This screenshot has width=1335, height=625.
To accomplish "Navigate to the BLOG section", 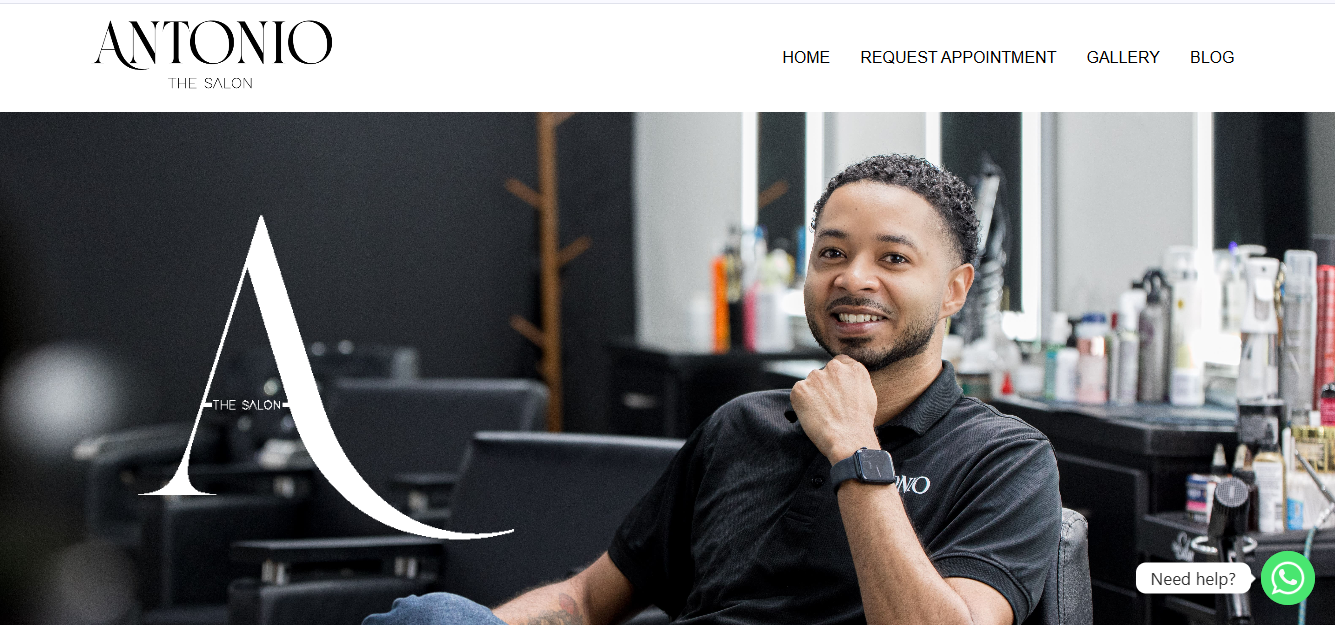I will (x=1212, y=57).
